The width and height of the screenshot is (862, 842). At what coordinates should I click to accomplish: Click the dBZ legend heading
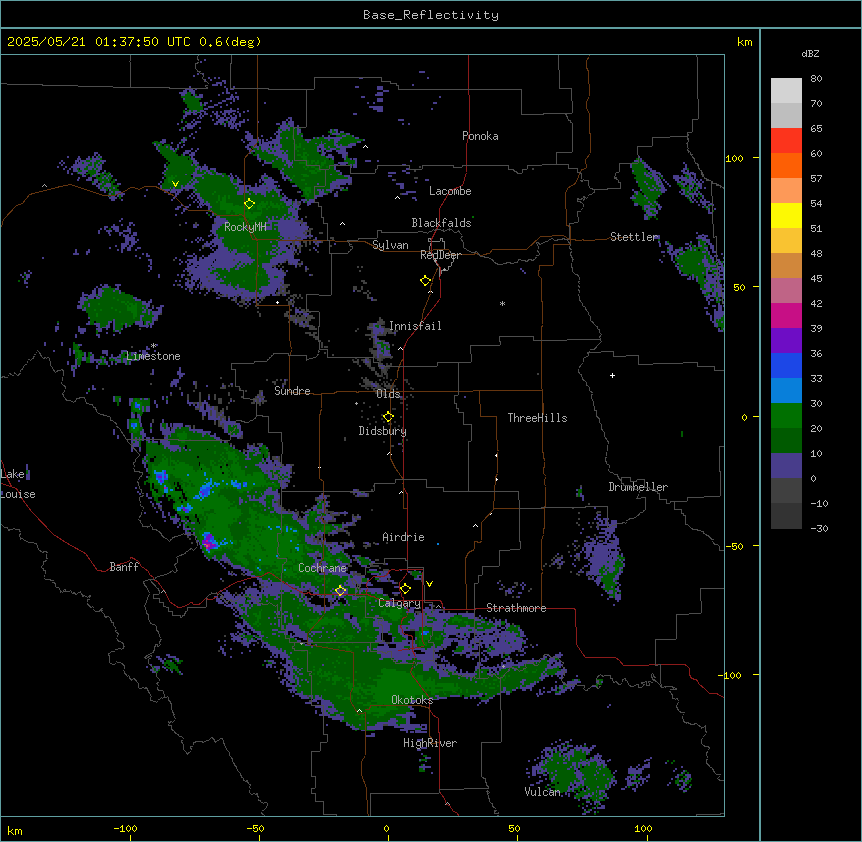coord(810,53)
